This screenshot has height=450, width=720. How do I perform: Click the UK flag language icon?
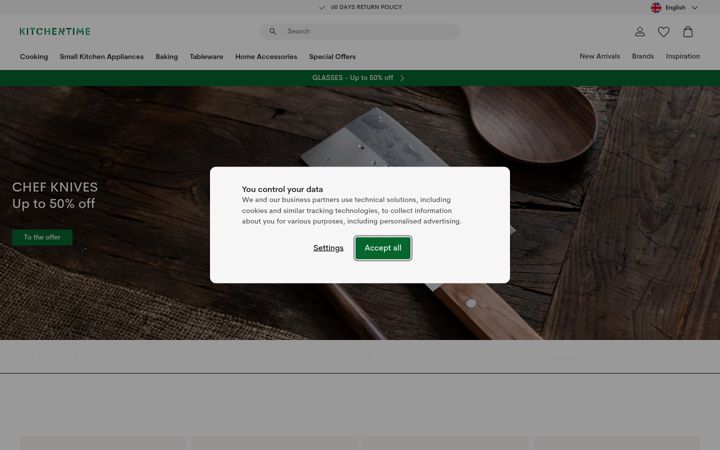point(656,7)
